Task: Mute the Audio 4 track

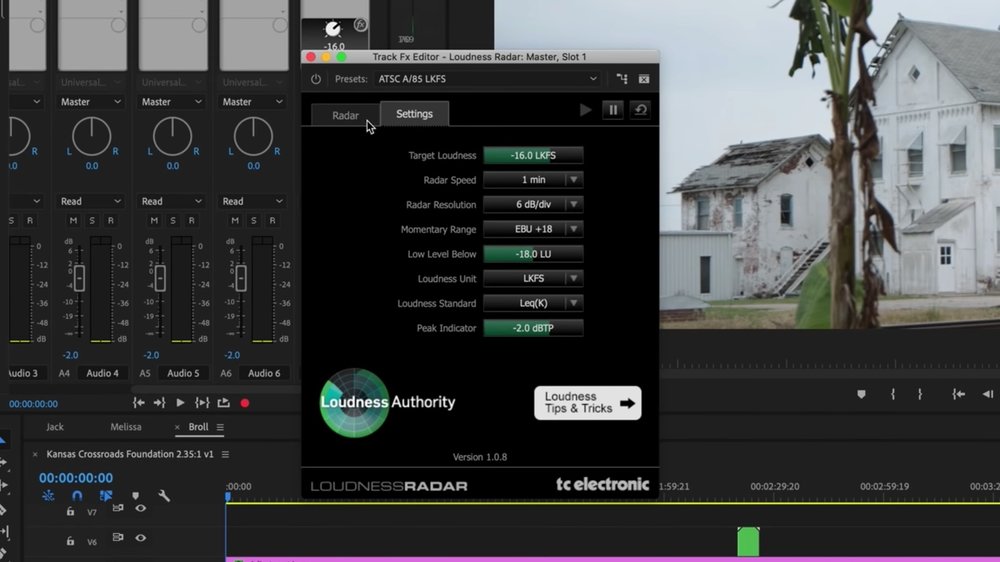Action: [x=73, y=221]
